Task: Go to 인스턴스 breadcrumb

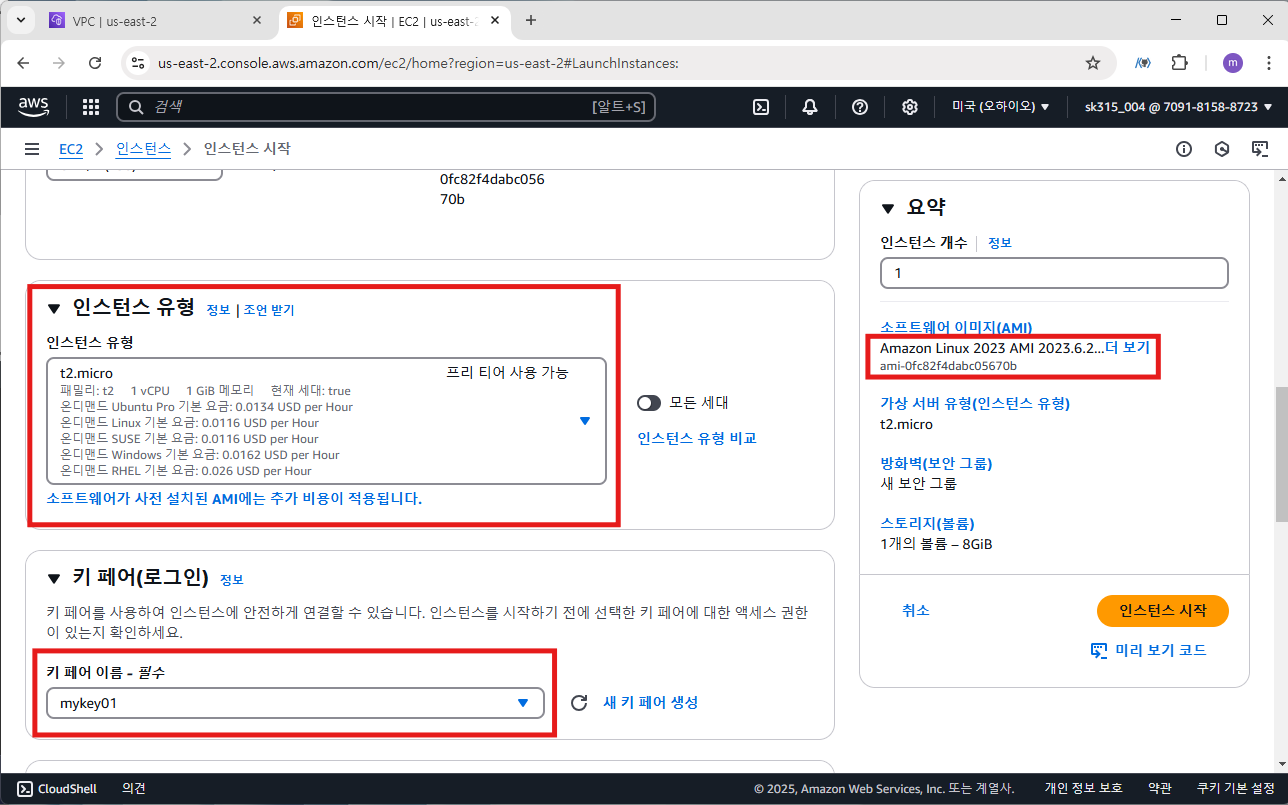Action: (143, 149)
